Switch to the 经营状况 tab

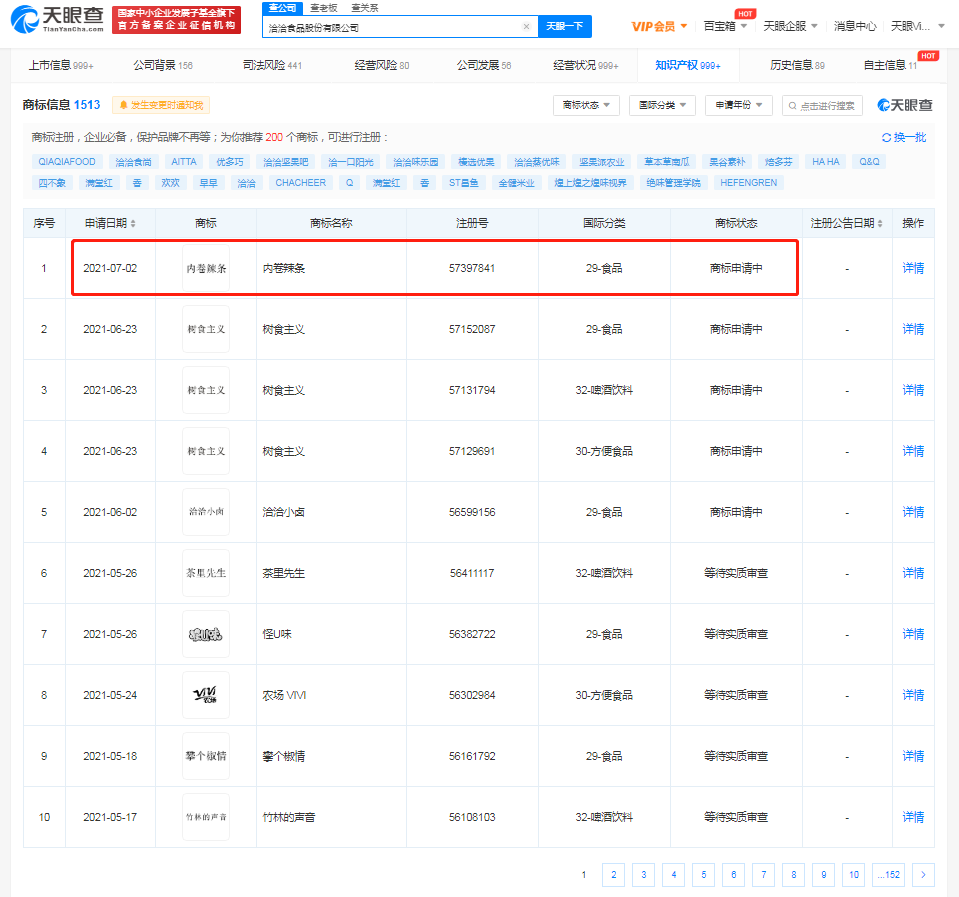pyautogui.click(x=585, y=65)
